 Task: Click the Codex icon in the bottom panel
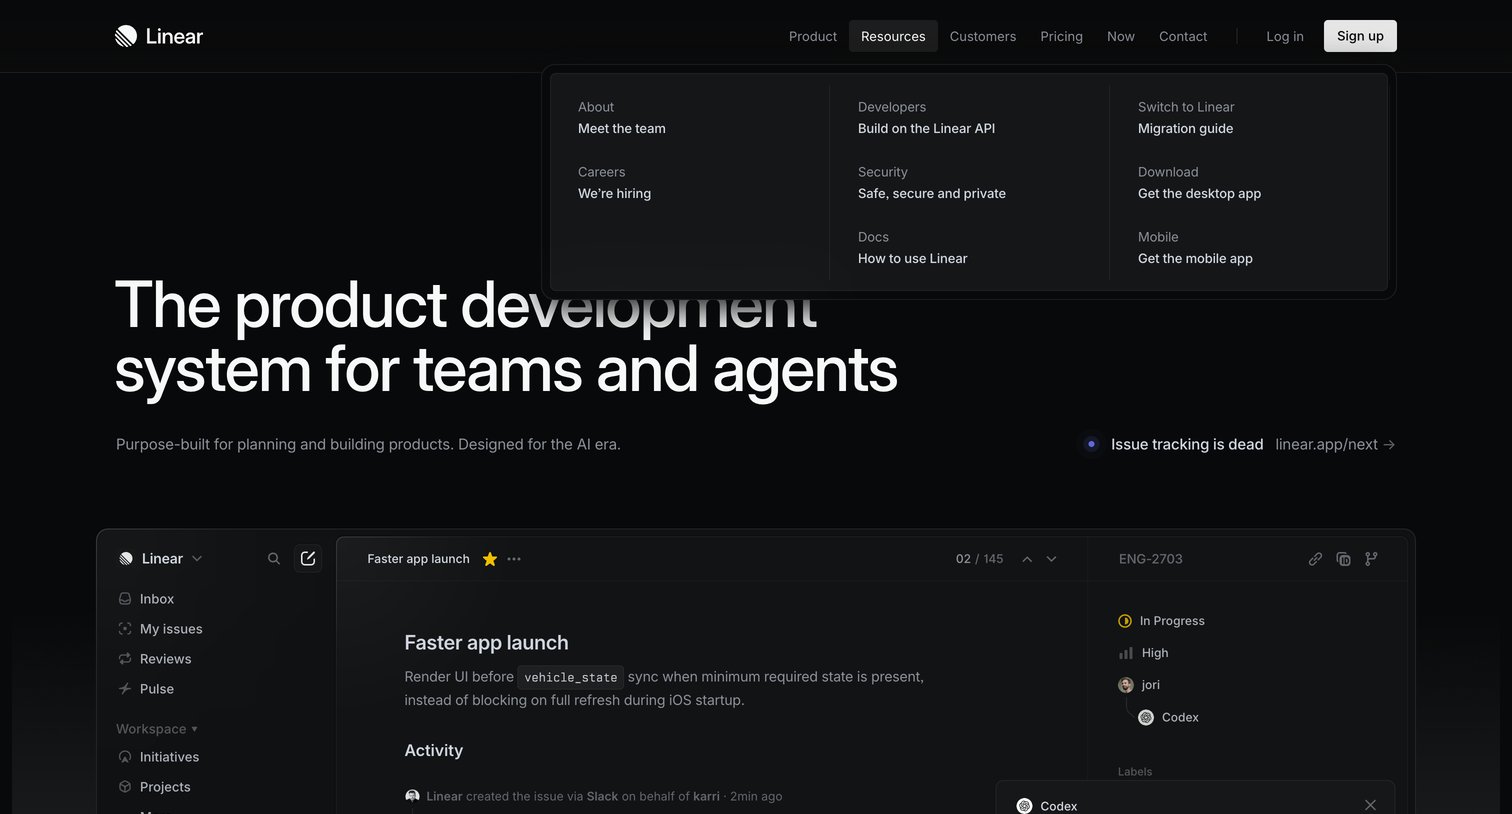(1024, 806)
